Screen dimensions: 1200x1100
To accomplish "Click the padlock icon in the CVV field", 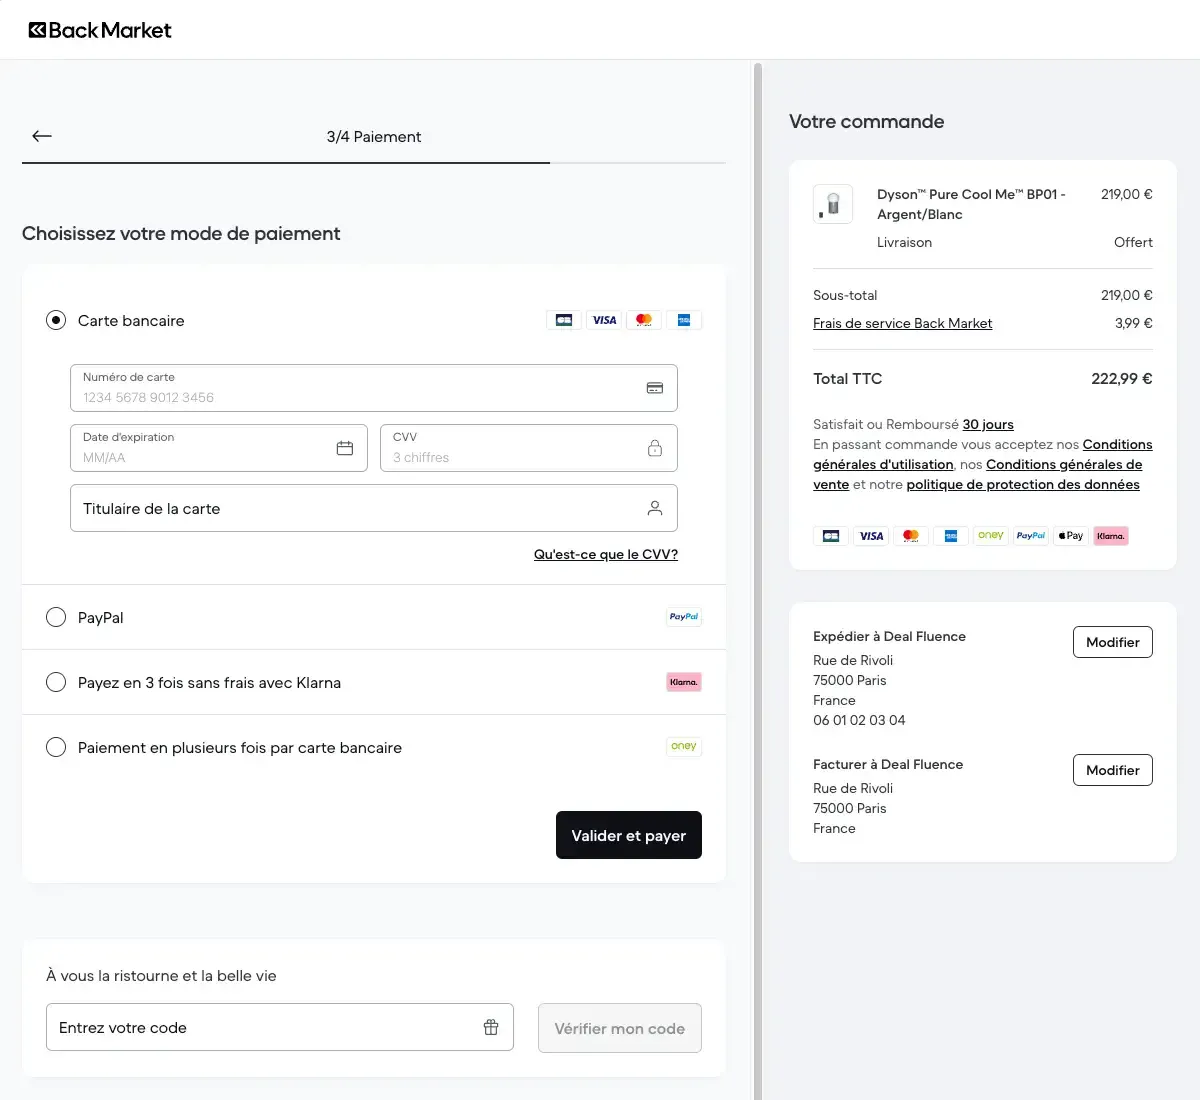I will [x=655, y=448].
